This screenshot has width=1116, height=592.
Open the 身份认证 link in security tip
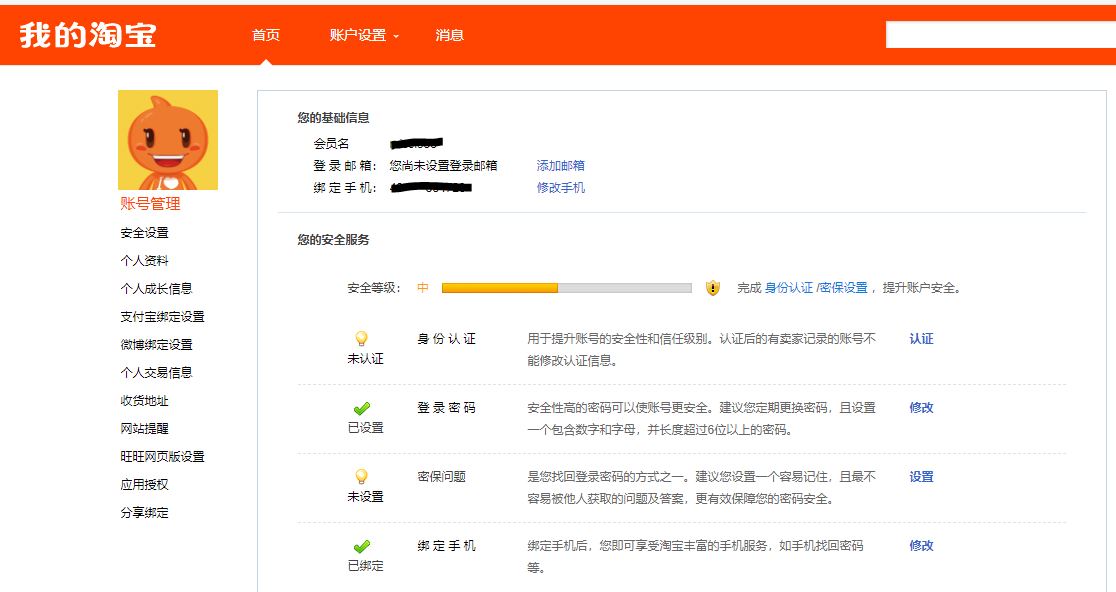[x=789, y=287]
